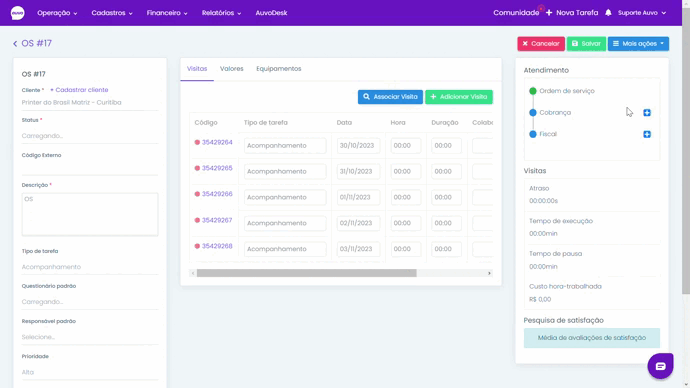This screenshot has width=690, height=388.
Task: Click the Adicionar Visita button
Action: pos(459,97)
